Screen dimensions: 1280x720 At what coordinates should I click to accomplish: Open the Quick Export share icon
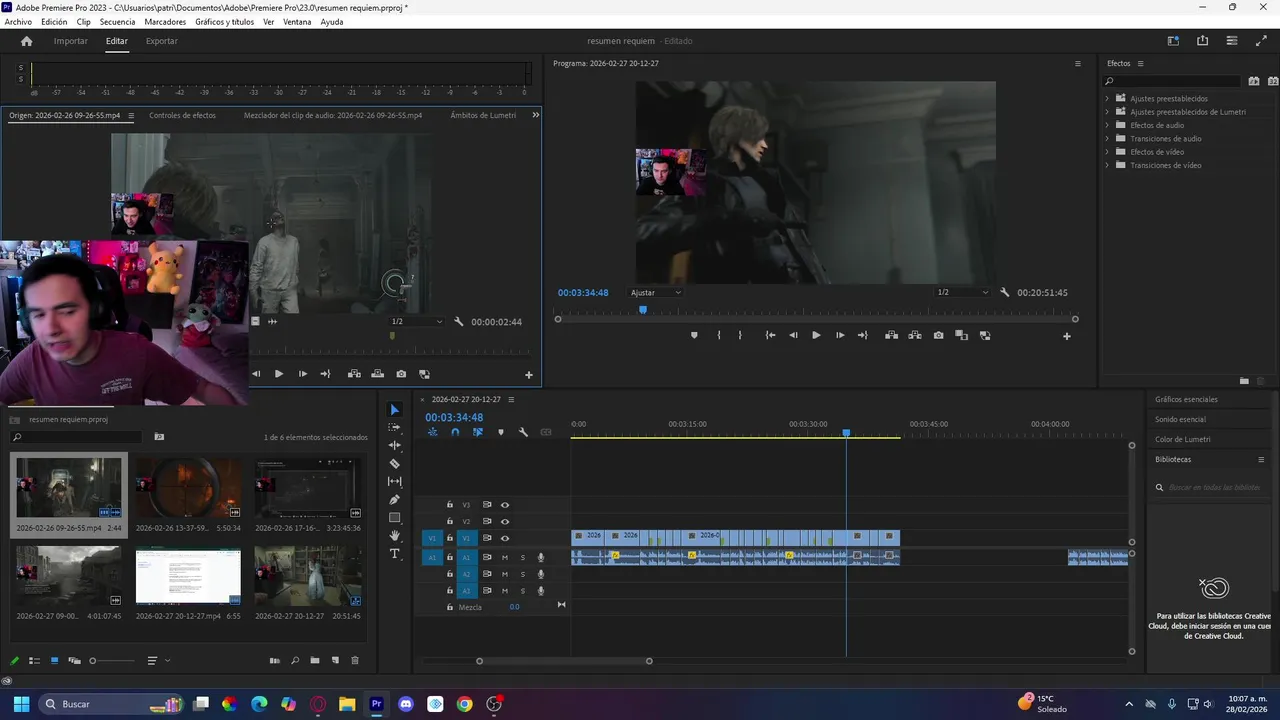click(x=1202, y=41)
